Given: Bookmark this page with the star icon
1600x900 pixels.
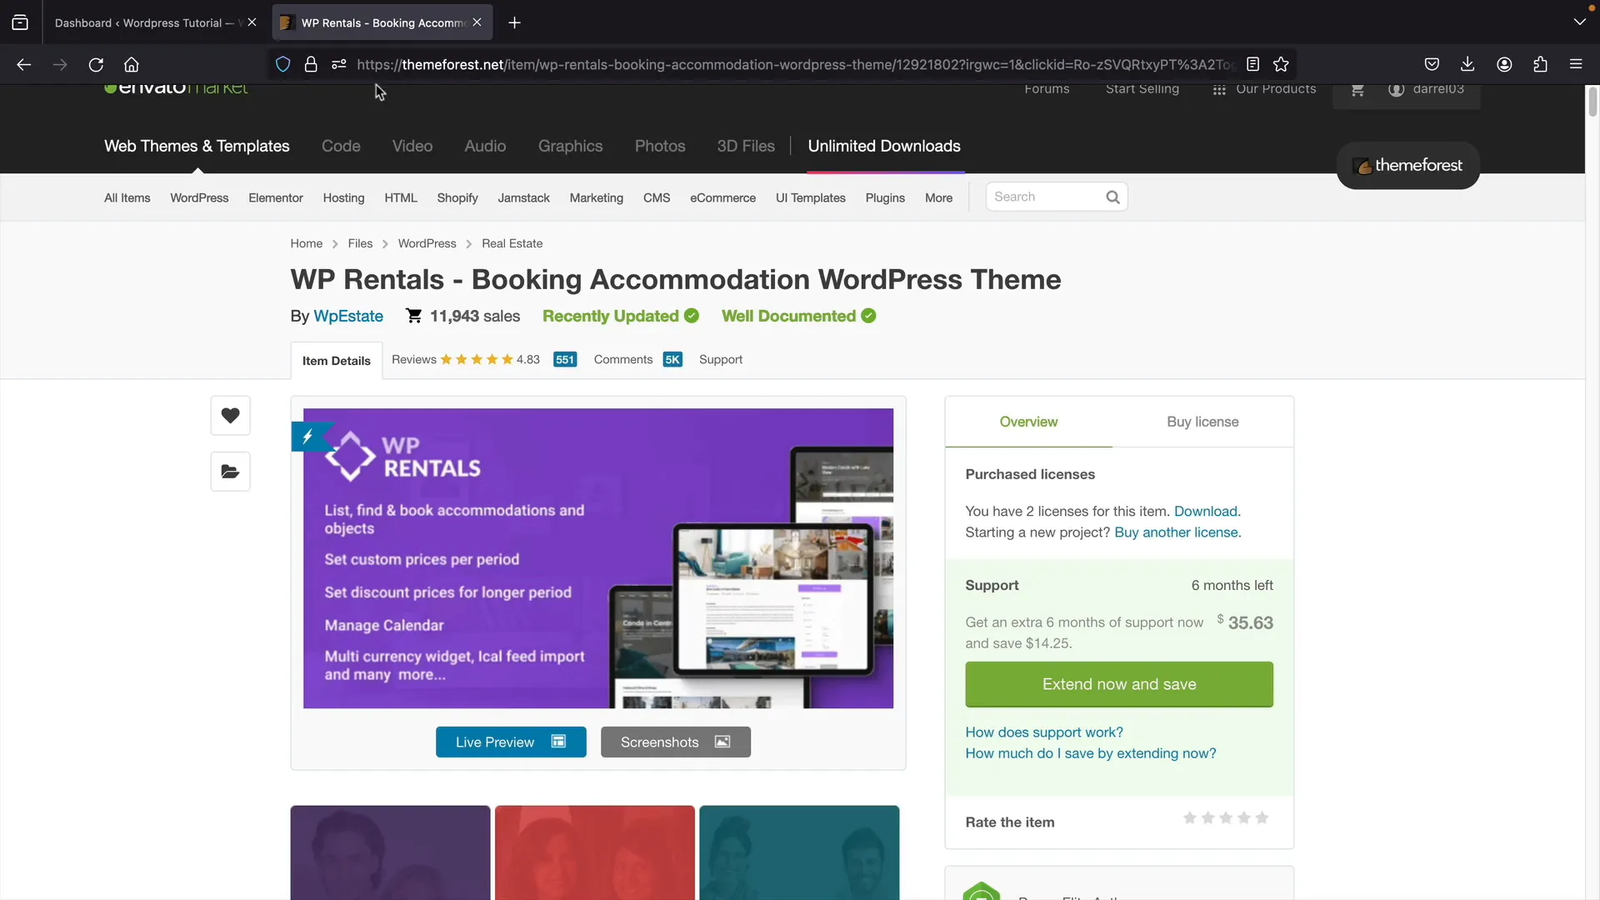Looking at the screenshot, I should point(1281,64).
